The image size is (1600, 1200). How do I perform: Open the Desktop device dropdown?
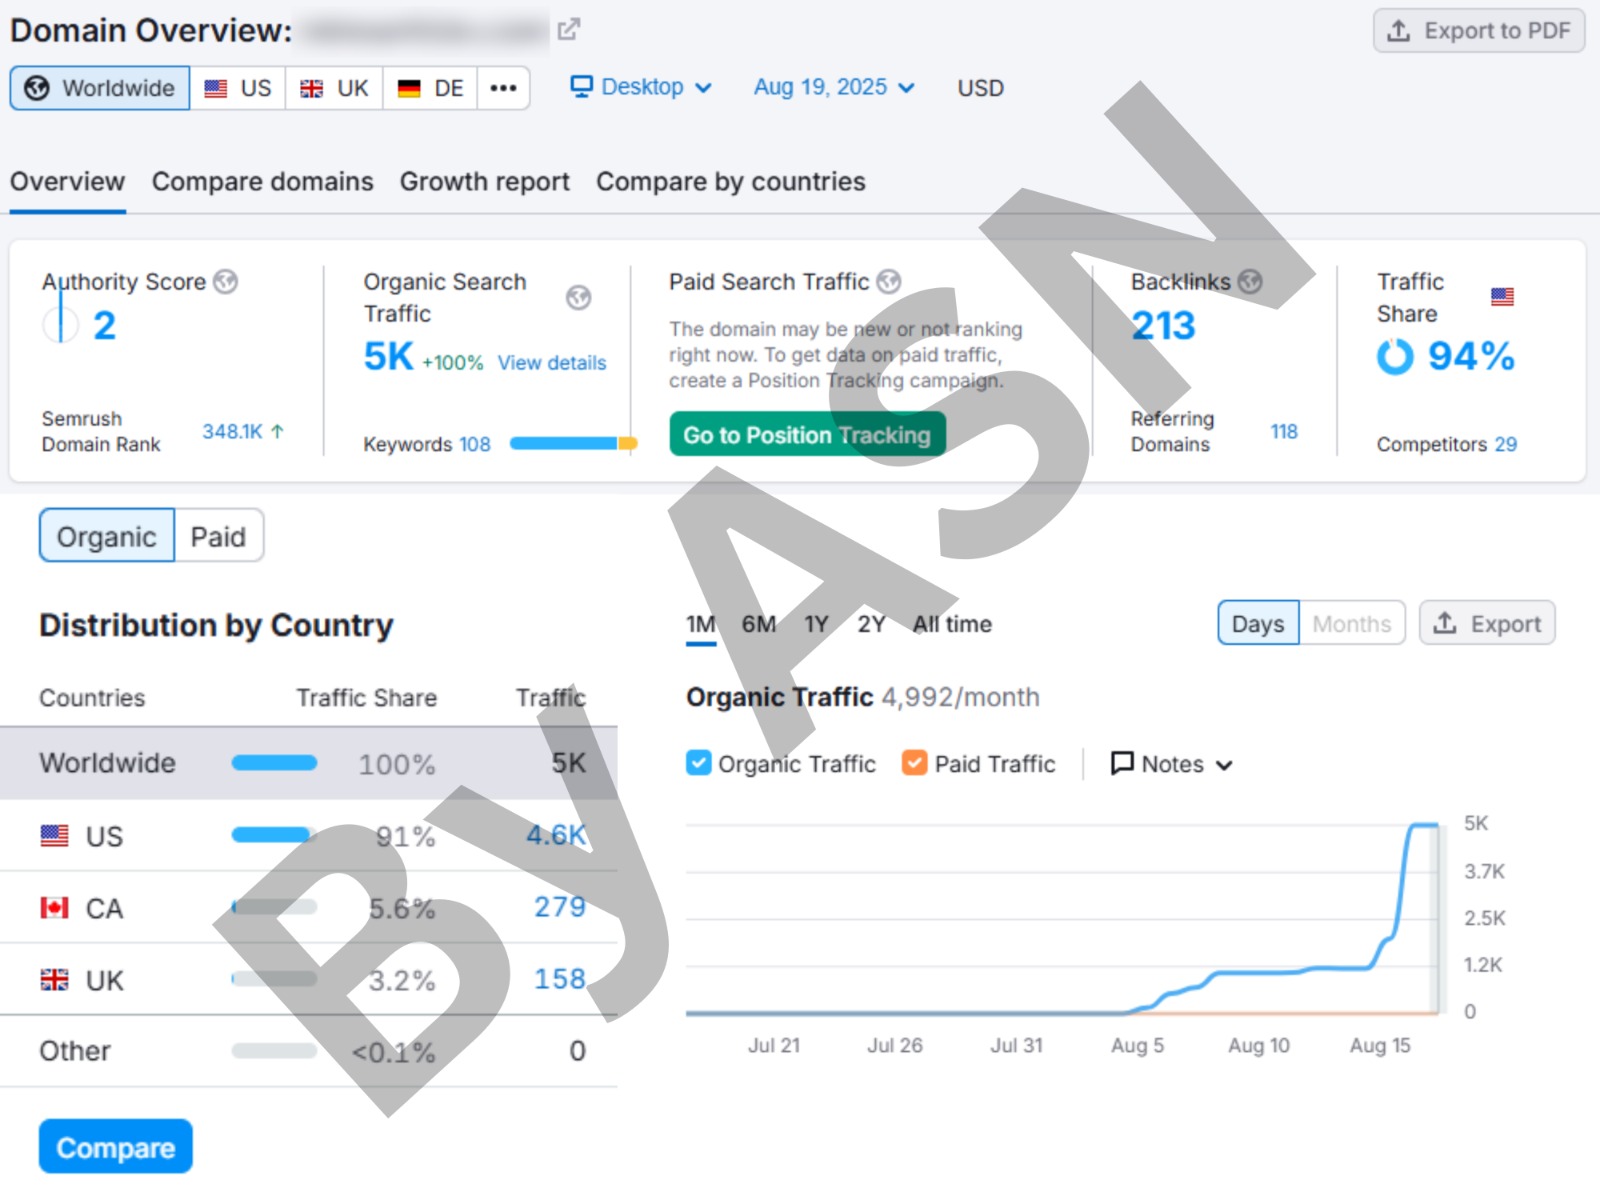coord(641,87)
